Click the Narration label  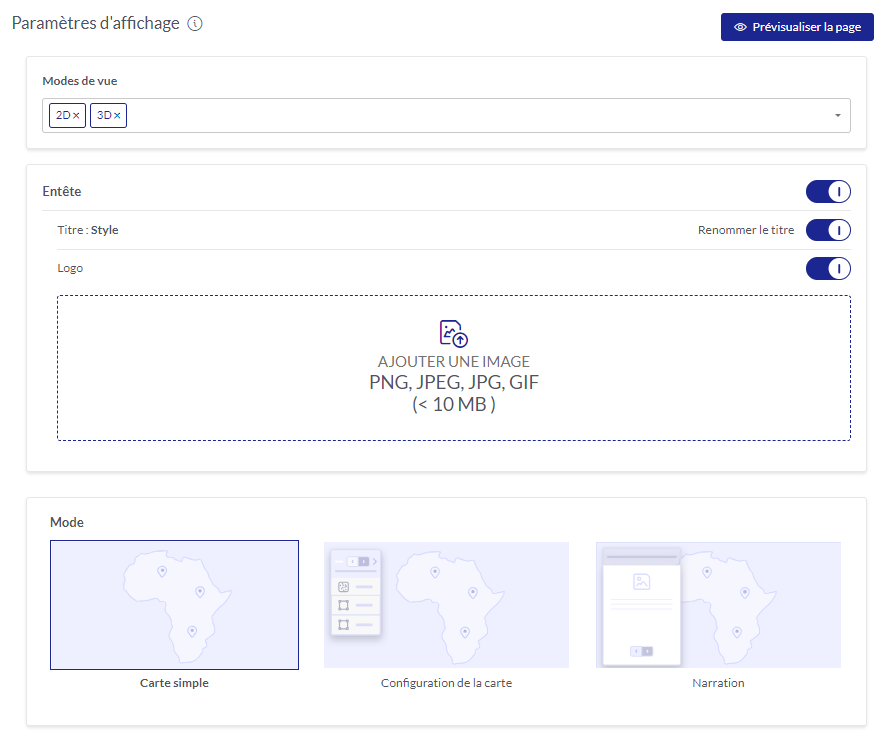pyautogui.click(x=718, y=683)
